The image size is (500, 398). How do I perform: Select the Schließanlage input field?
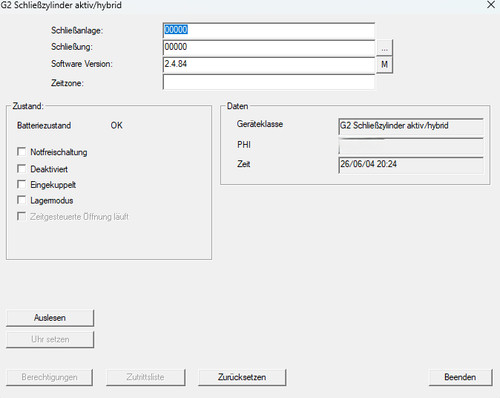pyautogui.click(x=269, y=31)
